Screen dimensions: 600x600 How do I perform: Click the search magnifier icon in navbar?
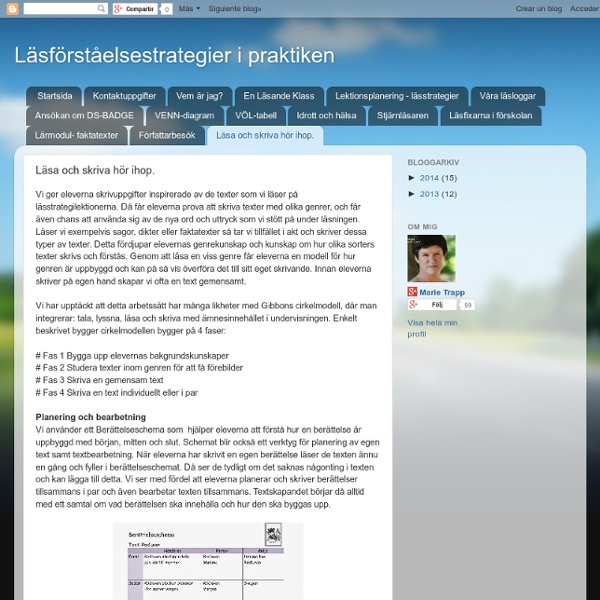(101, 8)
